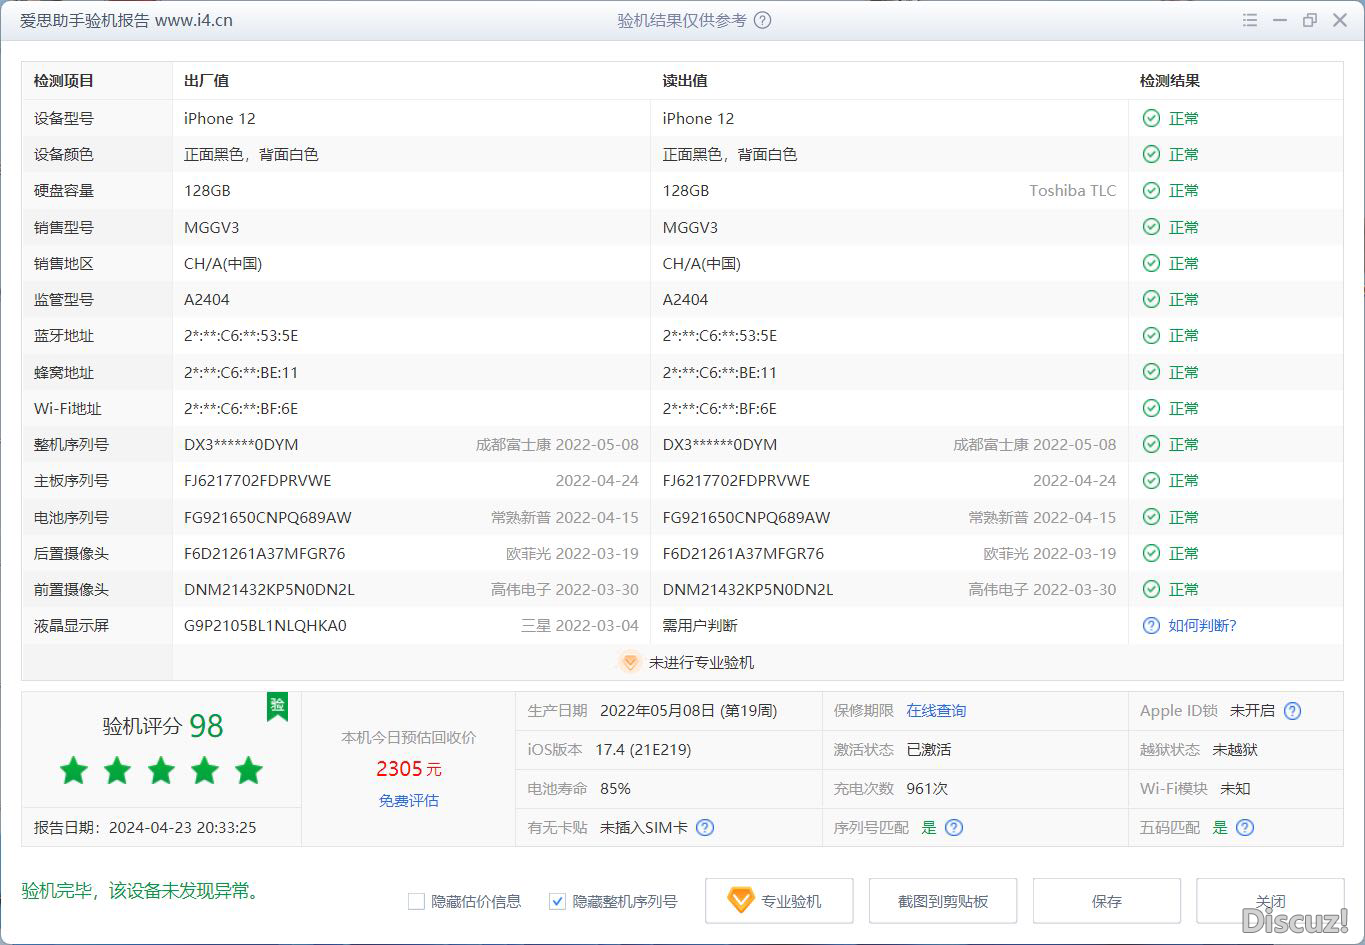Select the LCD serial G9P2105BL1NLQHKA0
The image size is (1365, 945).
(265, 625)
